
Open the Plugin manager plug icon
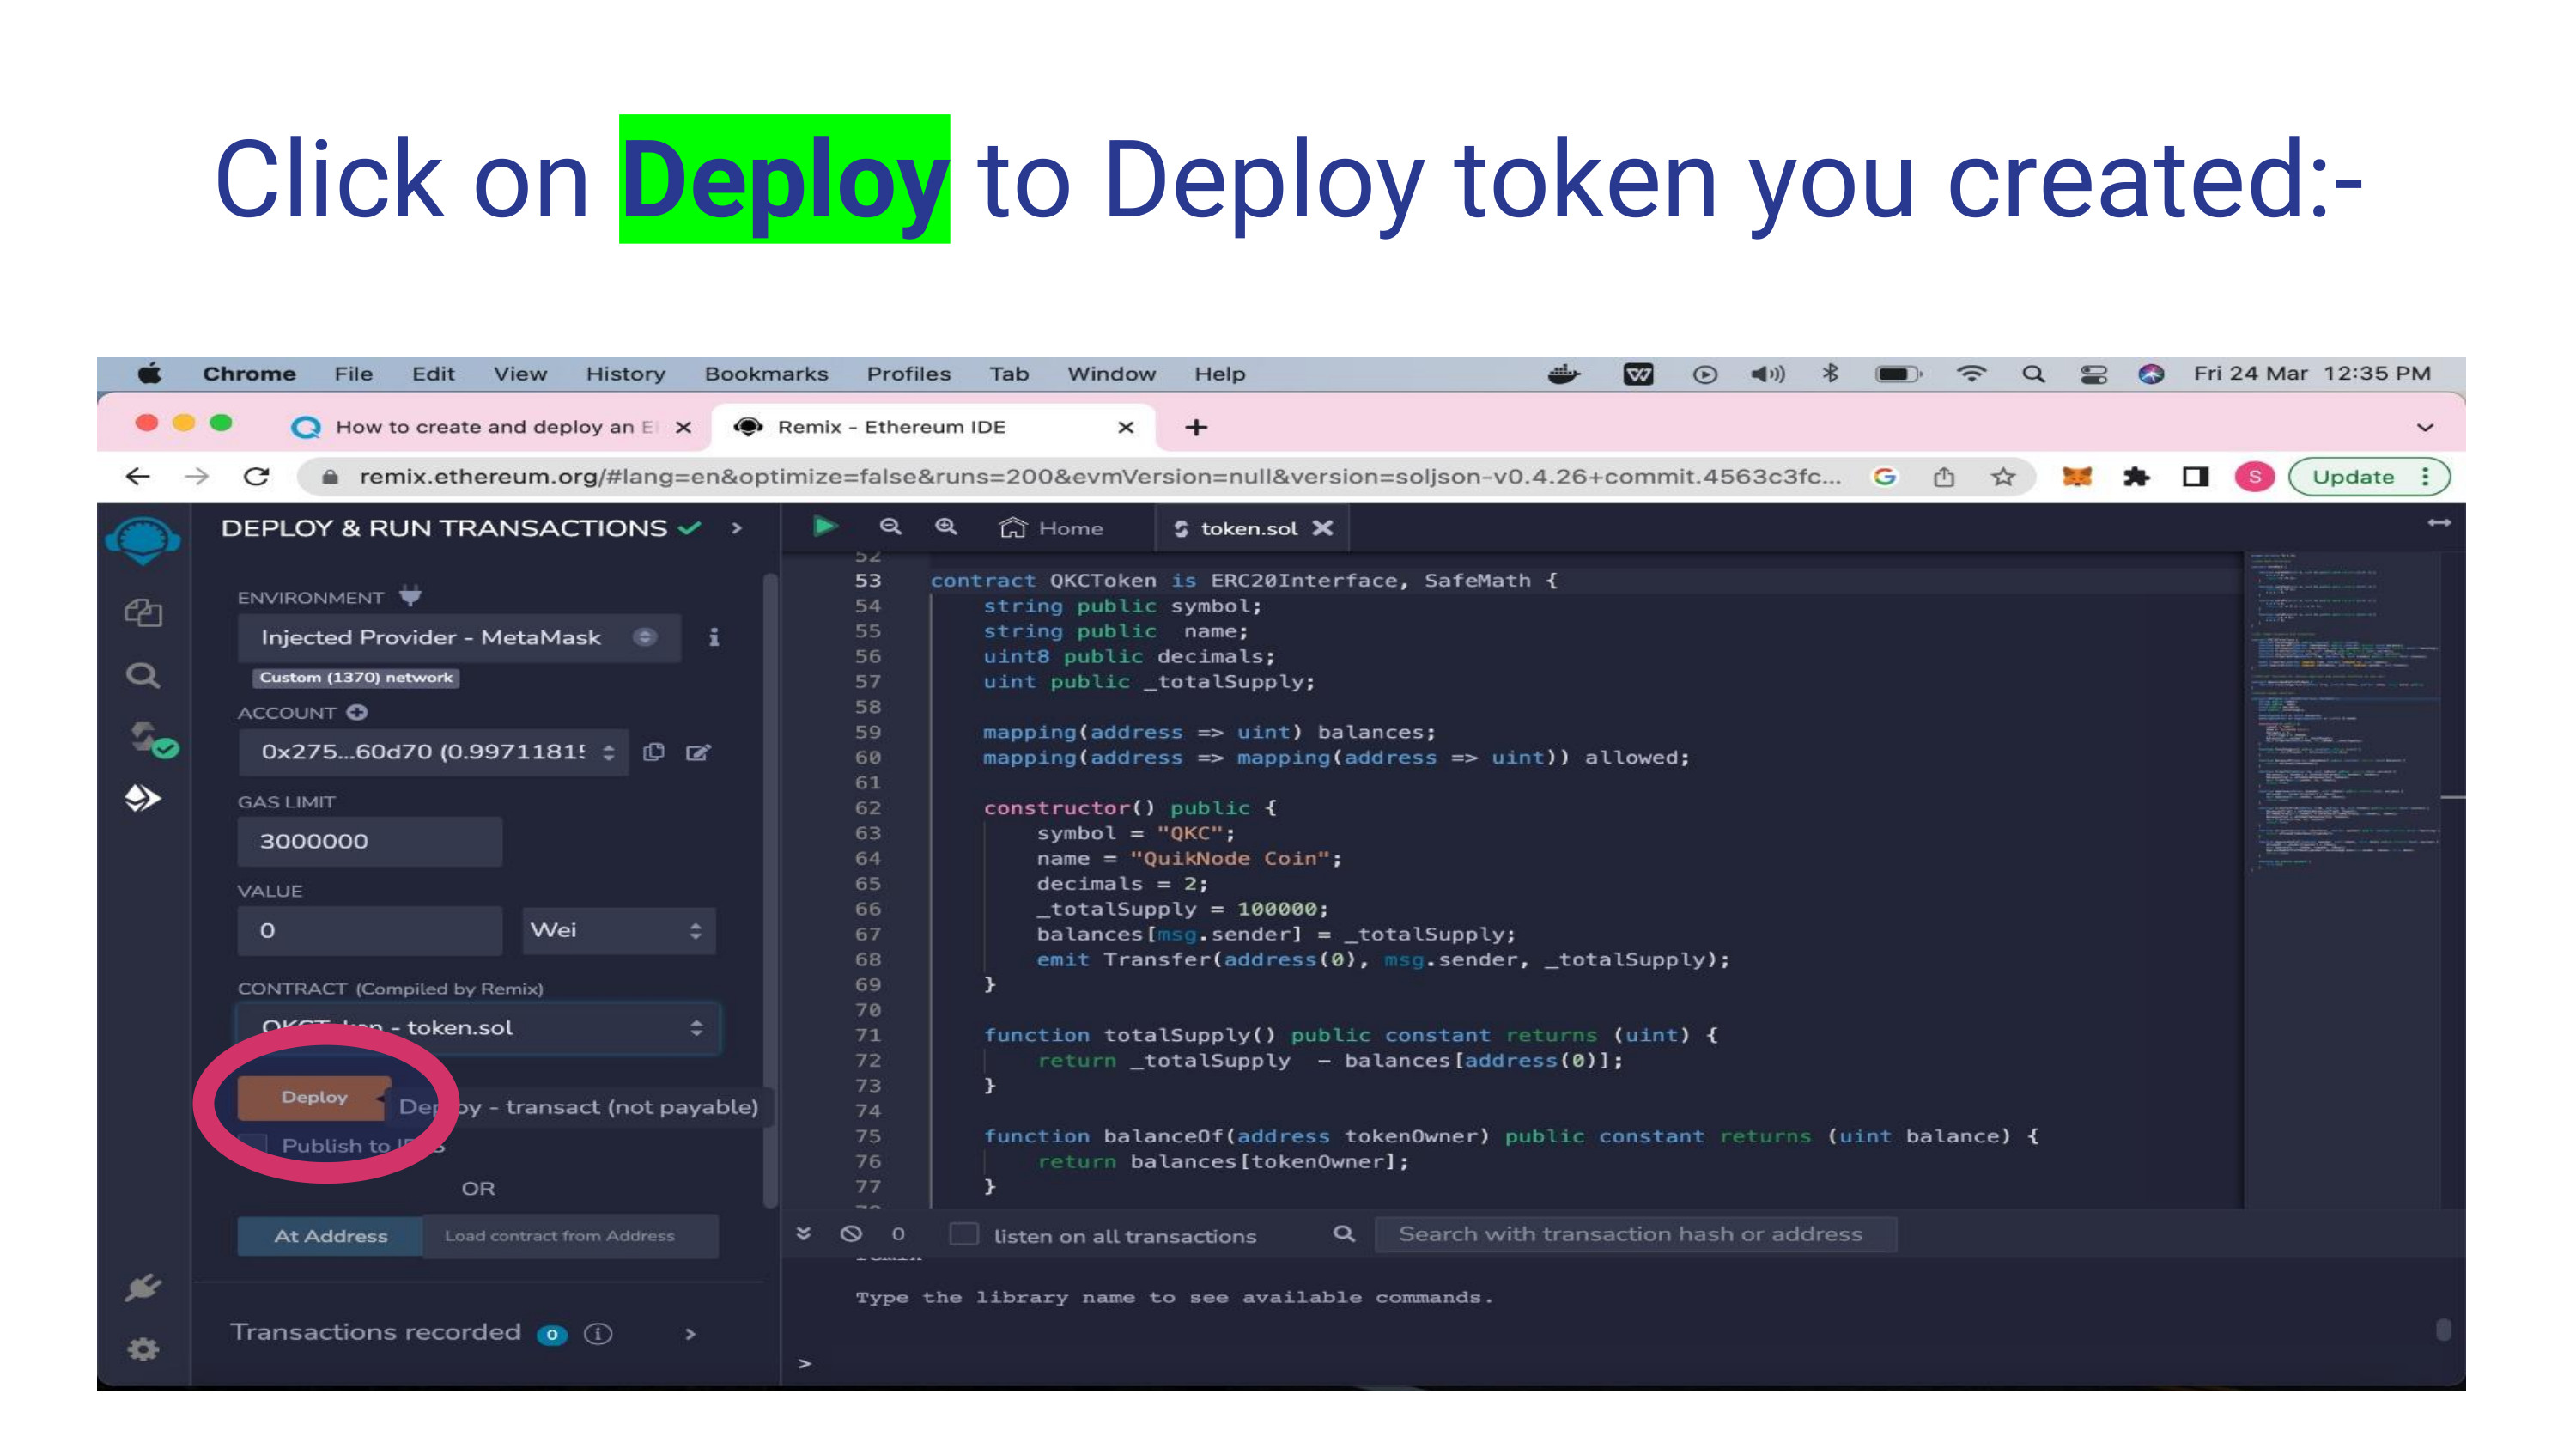(x=143, y=1287)
